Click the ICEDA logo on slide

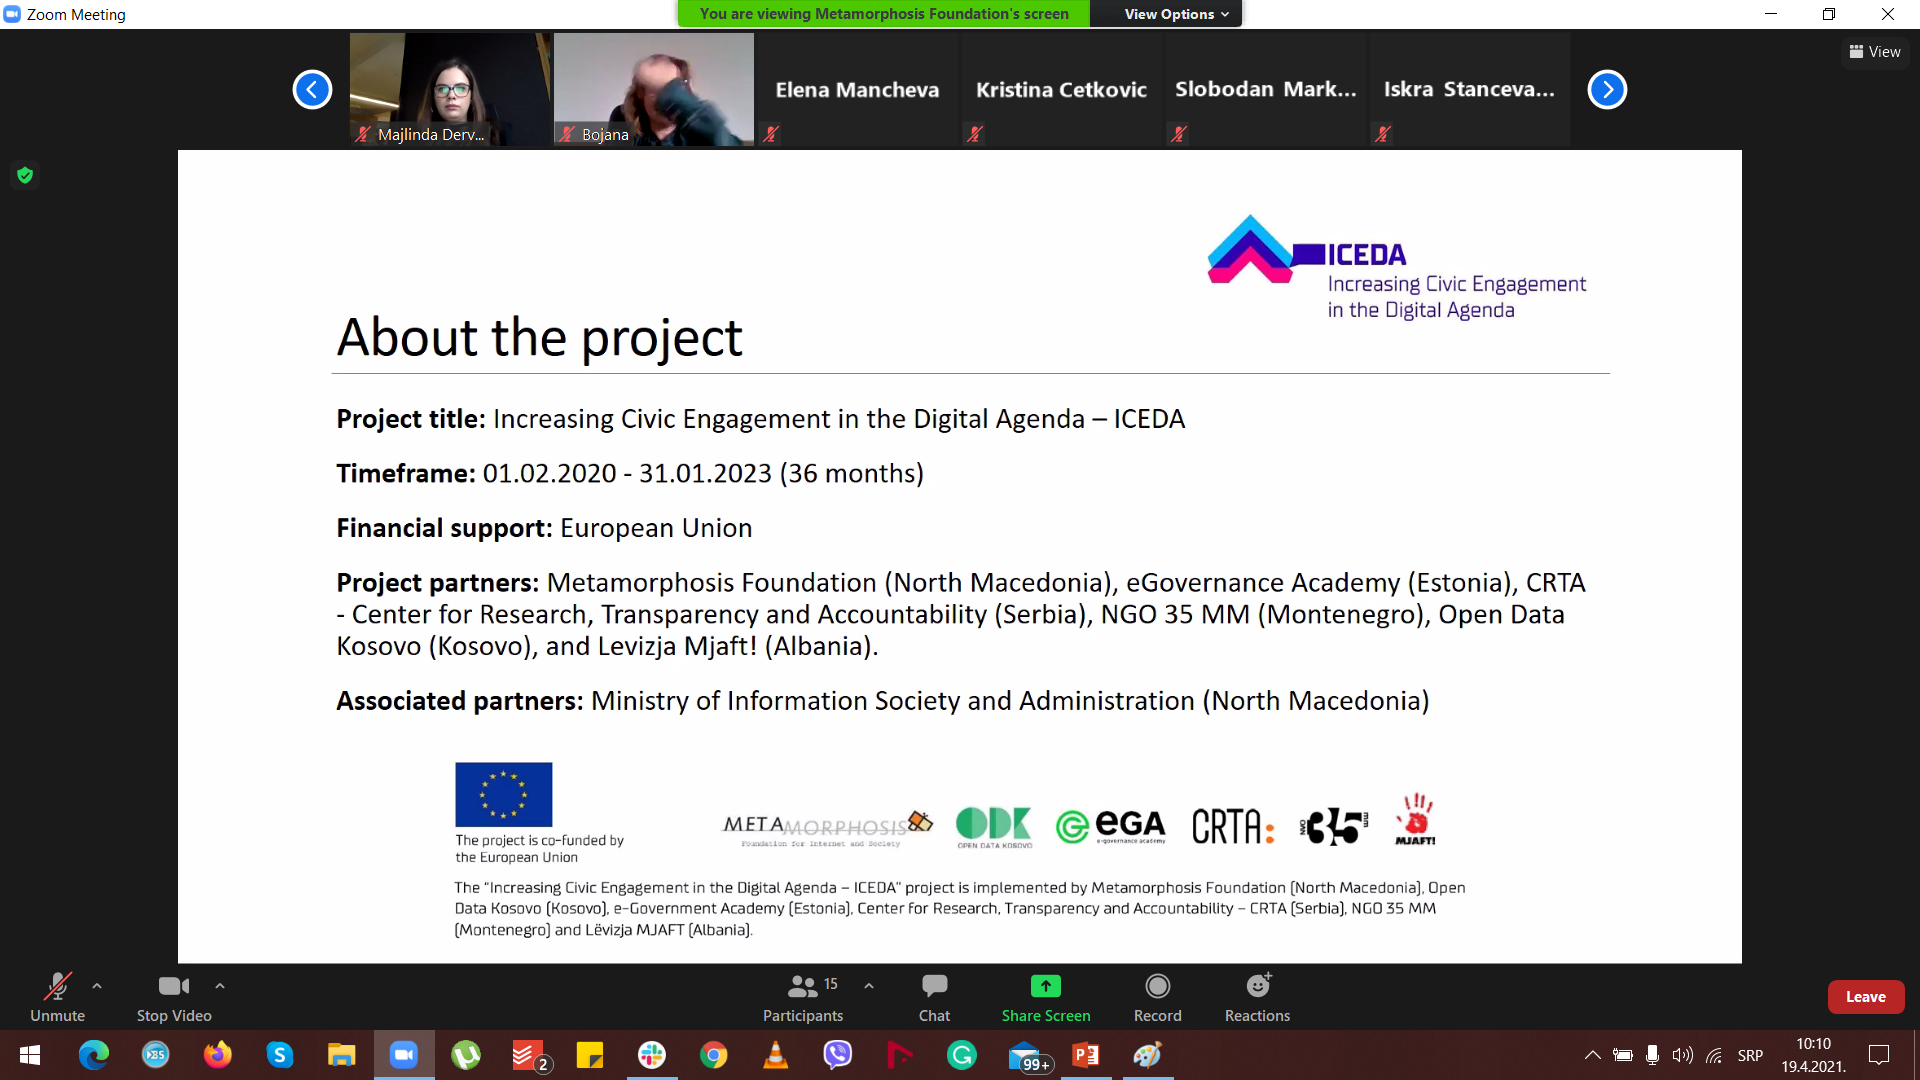click(1397, 268)
